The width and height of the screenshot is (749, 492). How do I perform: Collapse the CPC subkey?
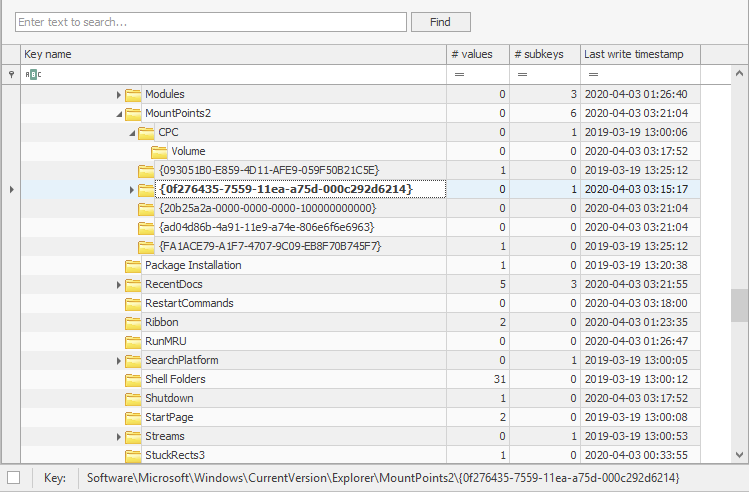point(132,133)
